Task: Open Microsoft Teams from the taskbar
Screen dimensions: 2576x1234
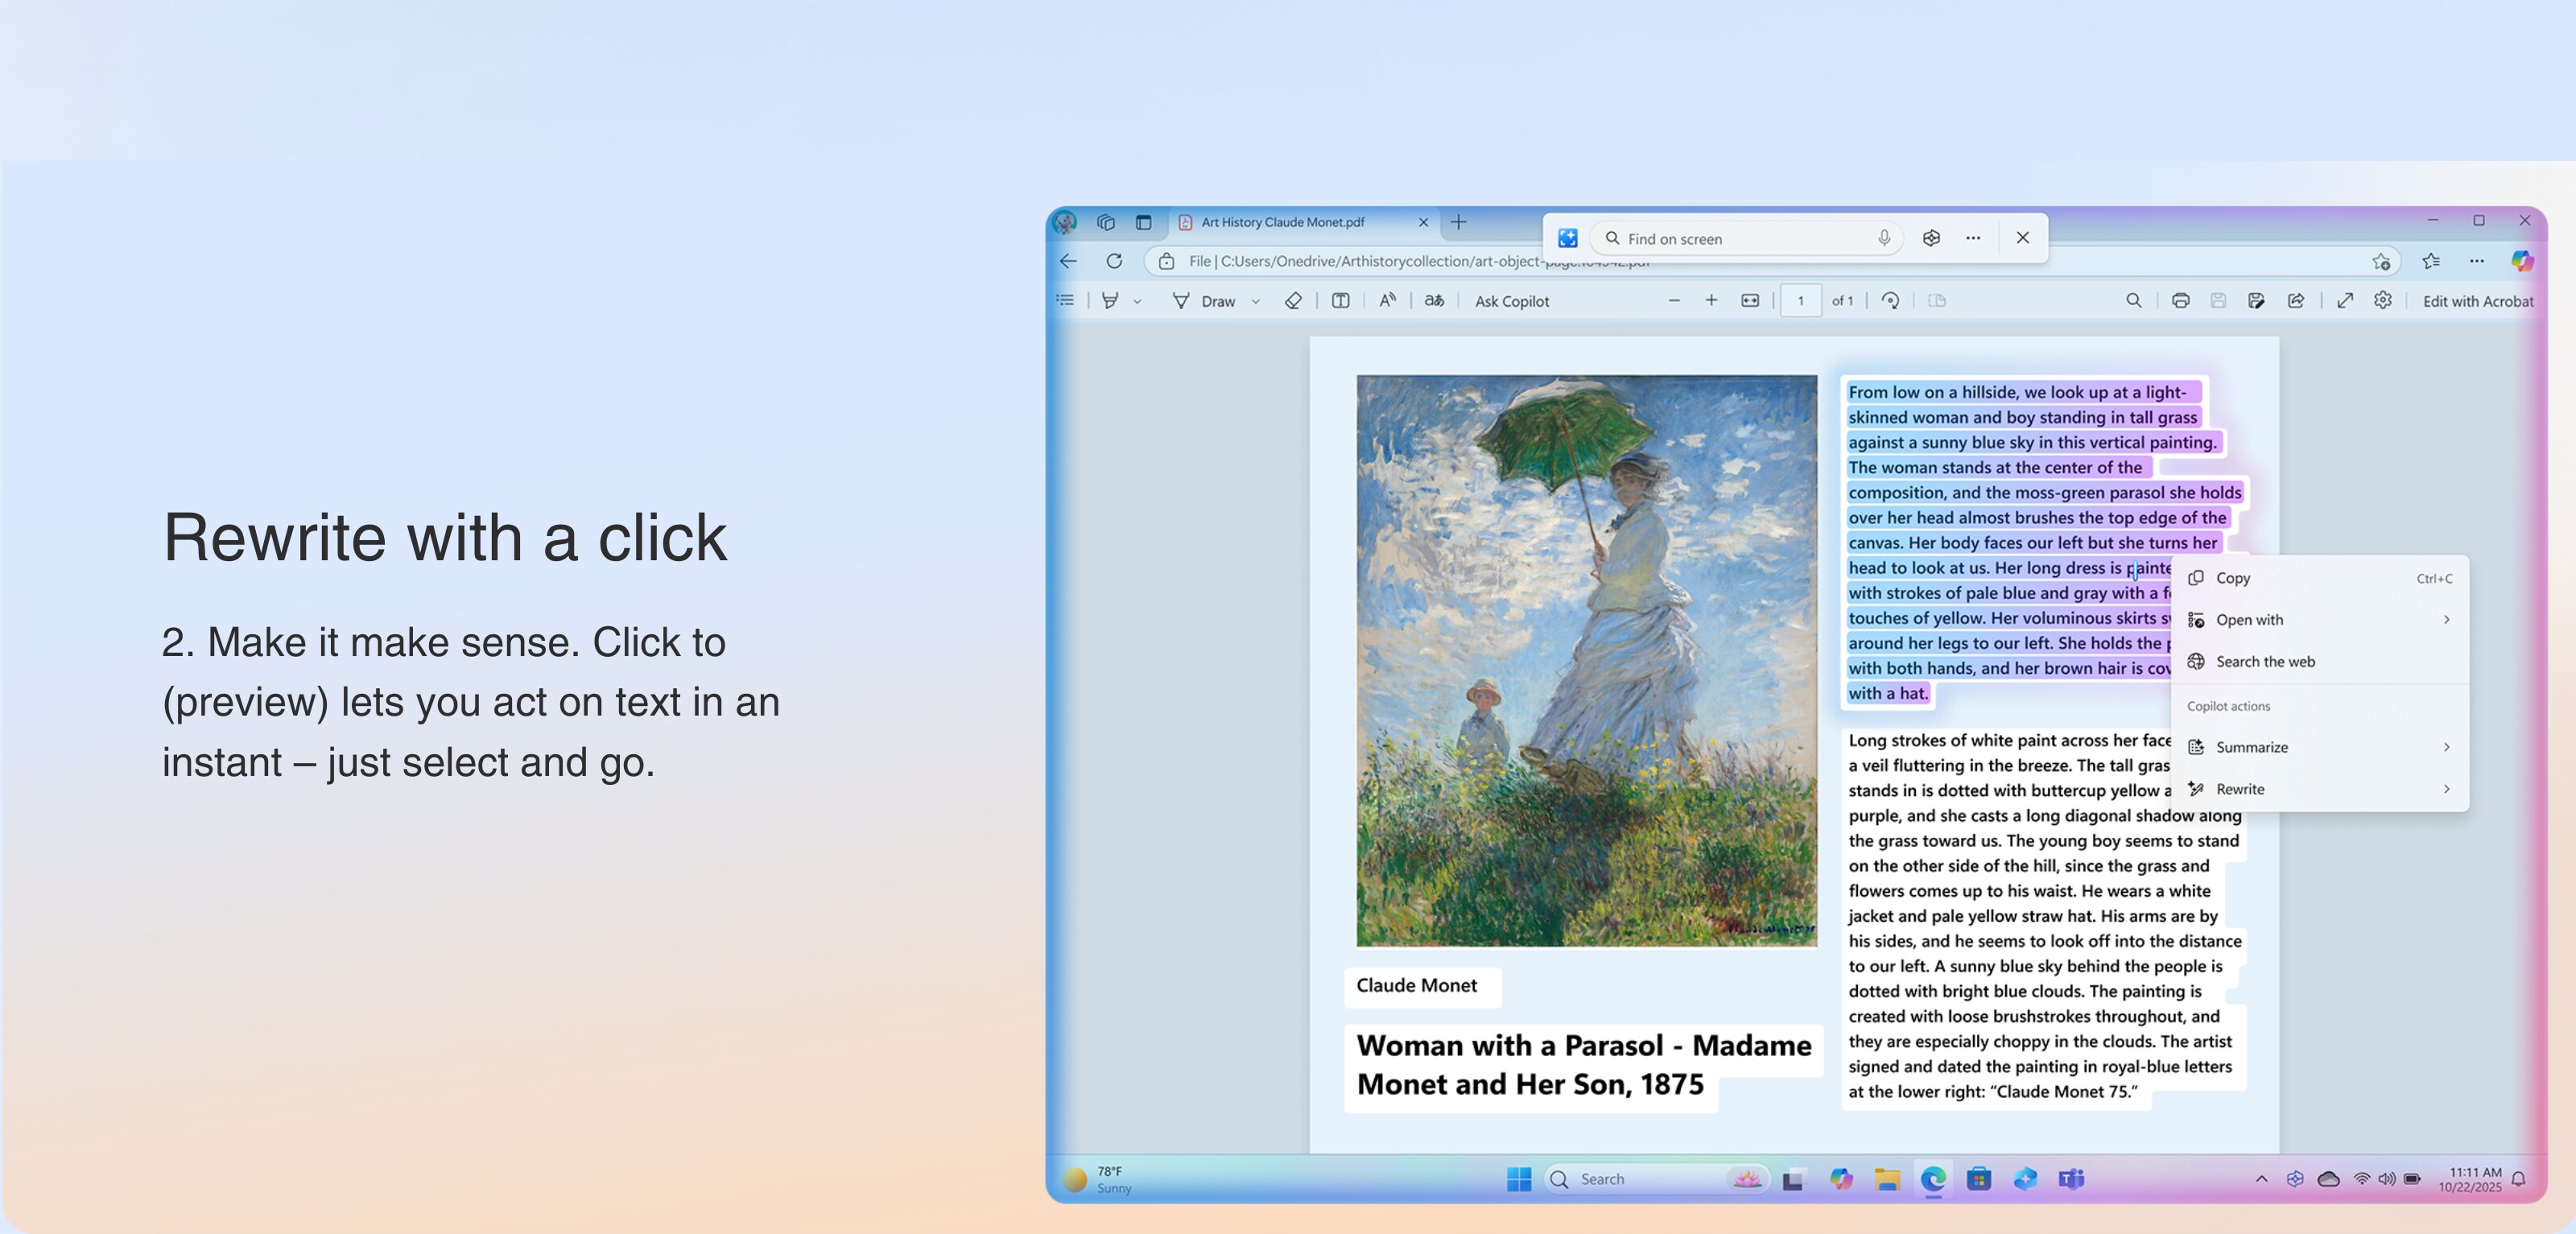Action: (x=2071, y=1180)
